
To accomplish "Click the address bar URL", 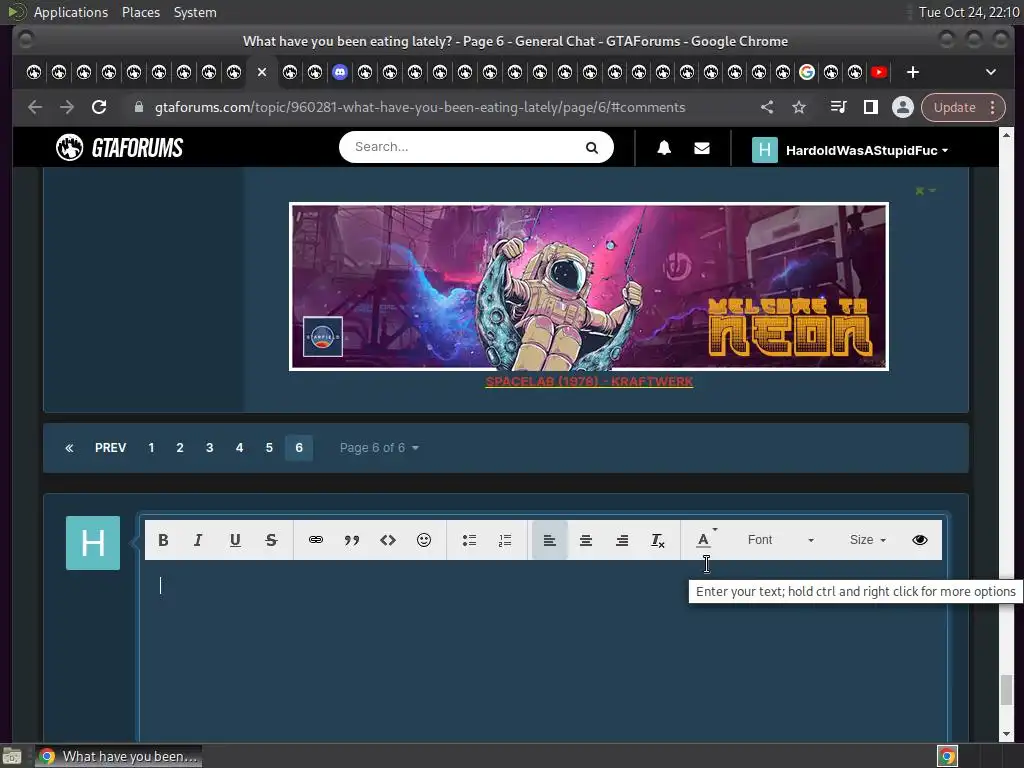I will coord(420,107).
